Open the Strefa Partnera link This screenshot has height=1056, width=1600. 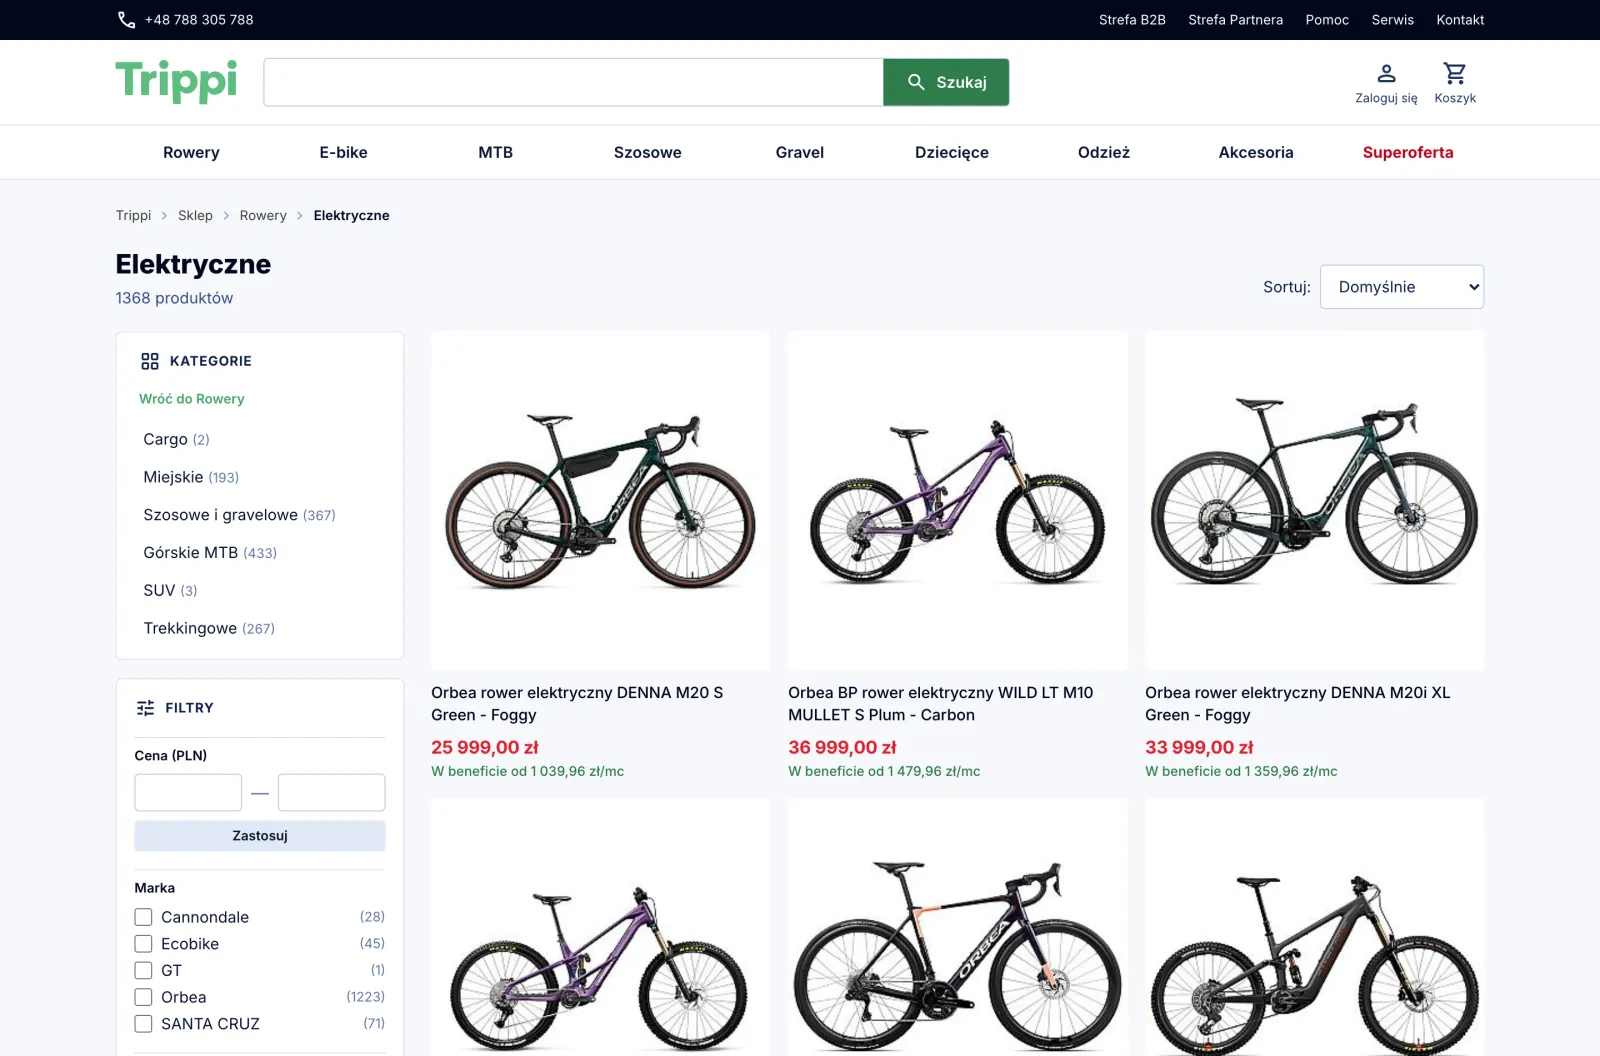(1236, 20)
